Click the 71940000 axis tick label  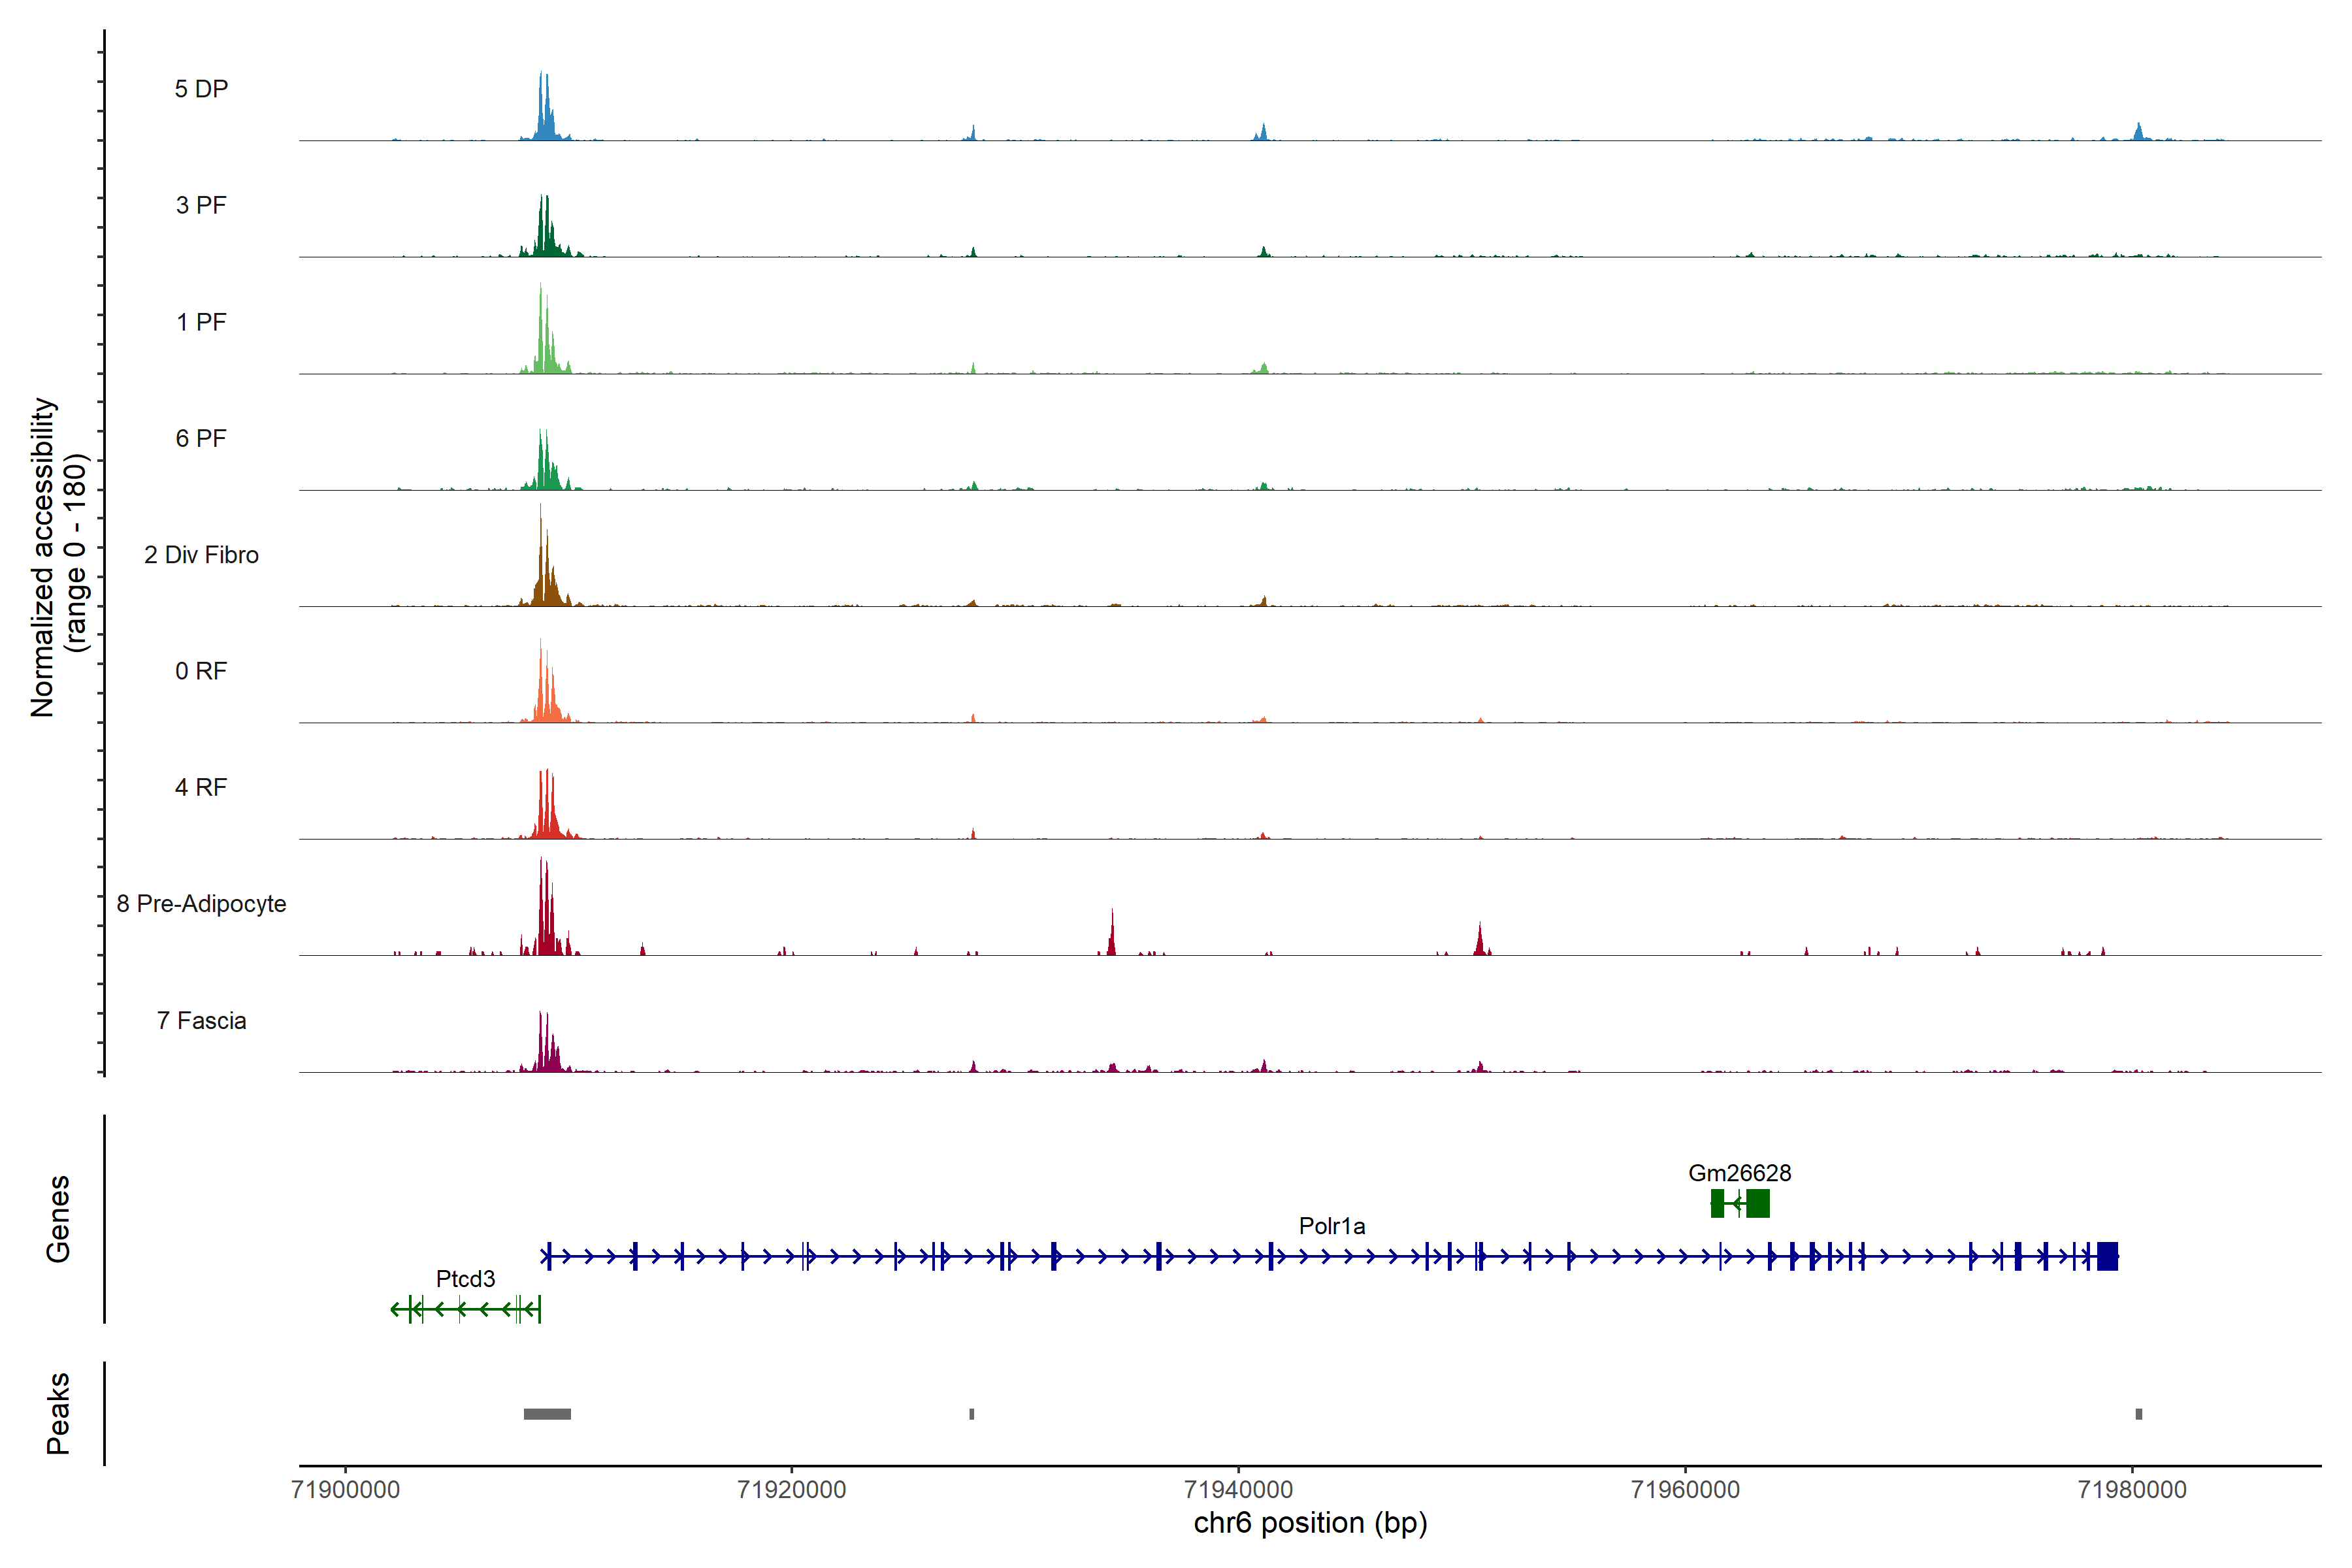click(1238, 1489)
